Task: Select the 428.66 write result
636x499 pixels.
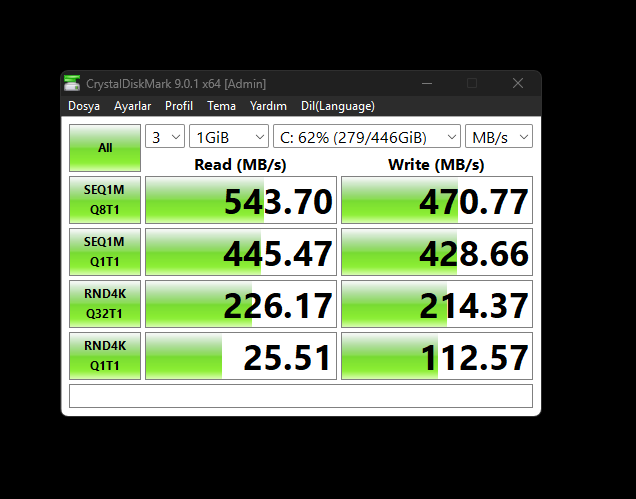Action: click(x=437, y=252)
